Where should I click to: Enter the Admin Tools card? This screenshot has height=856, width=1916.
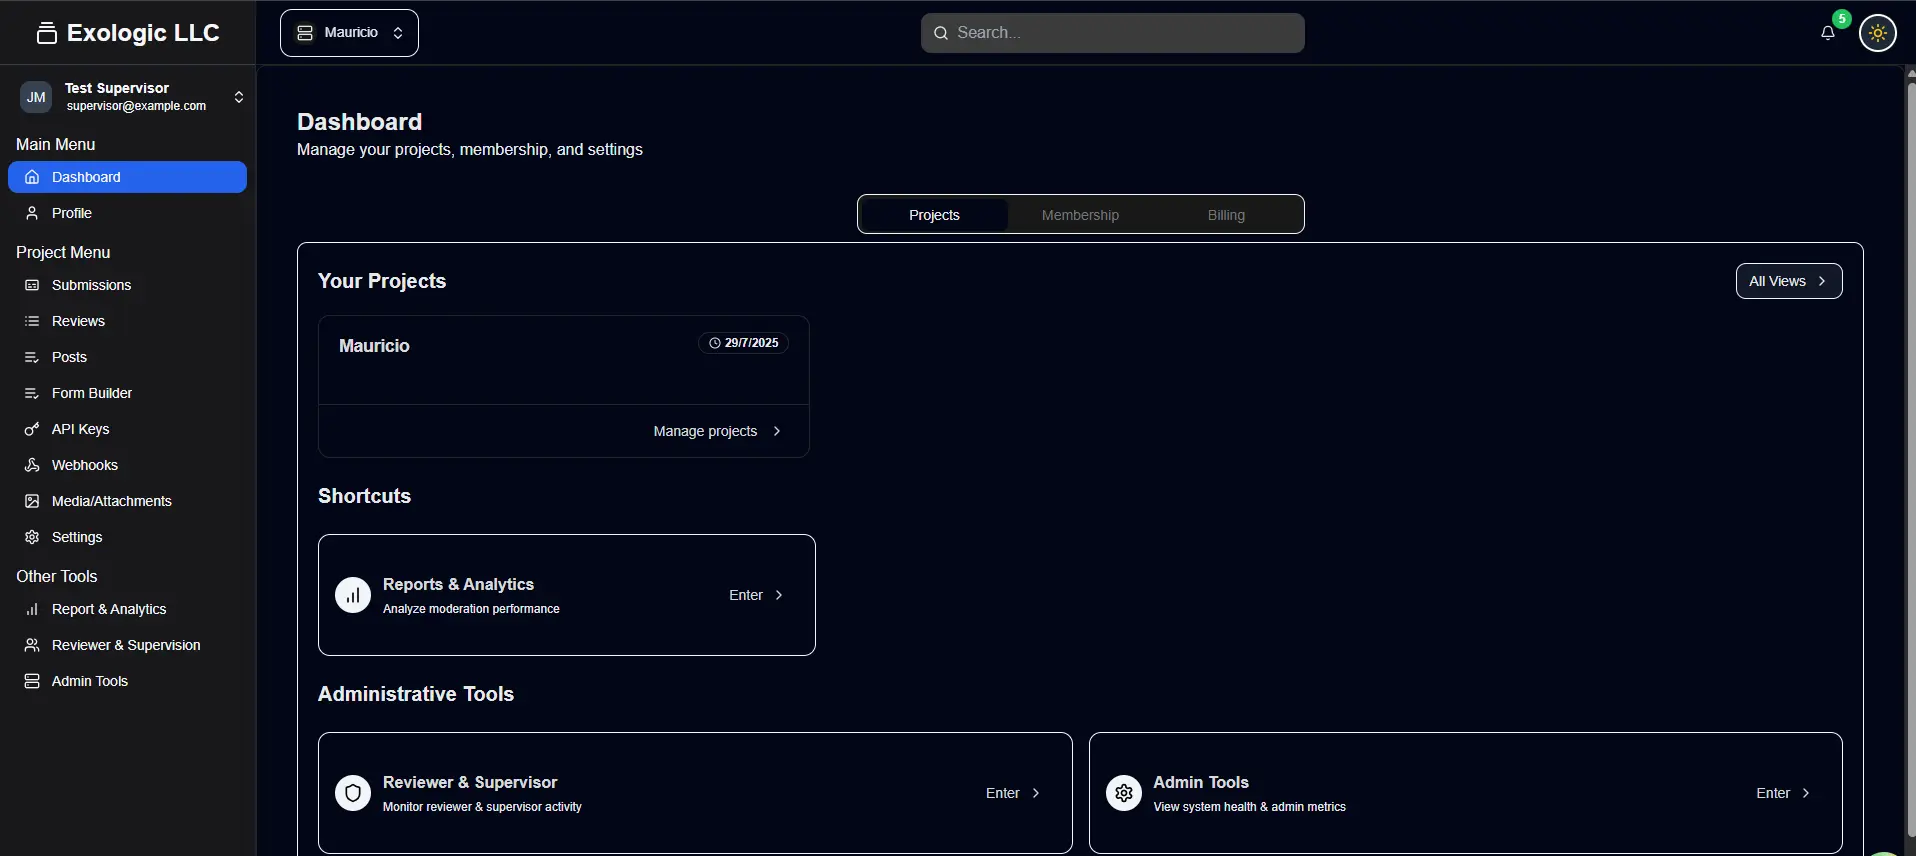(x=1782, y=793)
